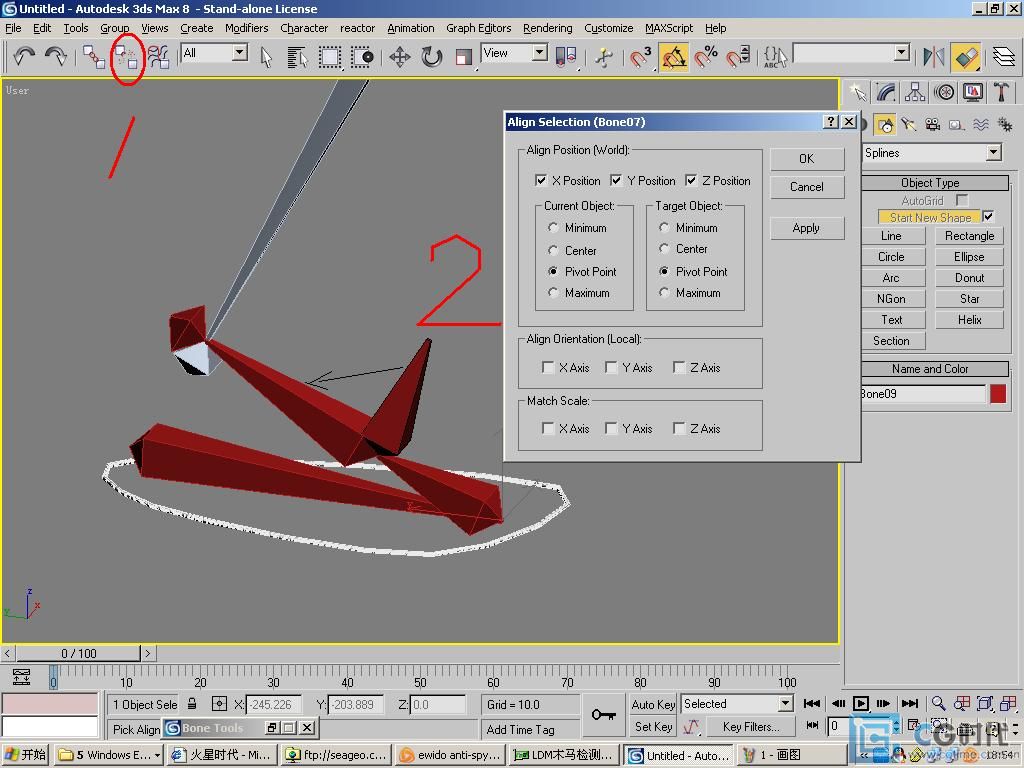The height and width of the screenshot is (768, 1024).
Task: Open the Hierarchy command panel tab
Action: point(914,92)
